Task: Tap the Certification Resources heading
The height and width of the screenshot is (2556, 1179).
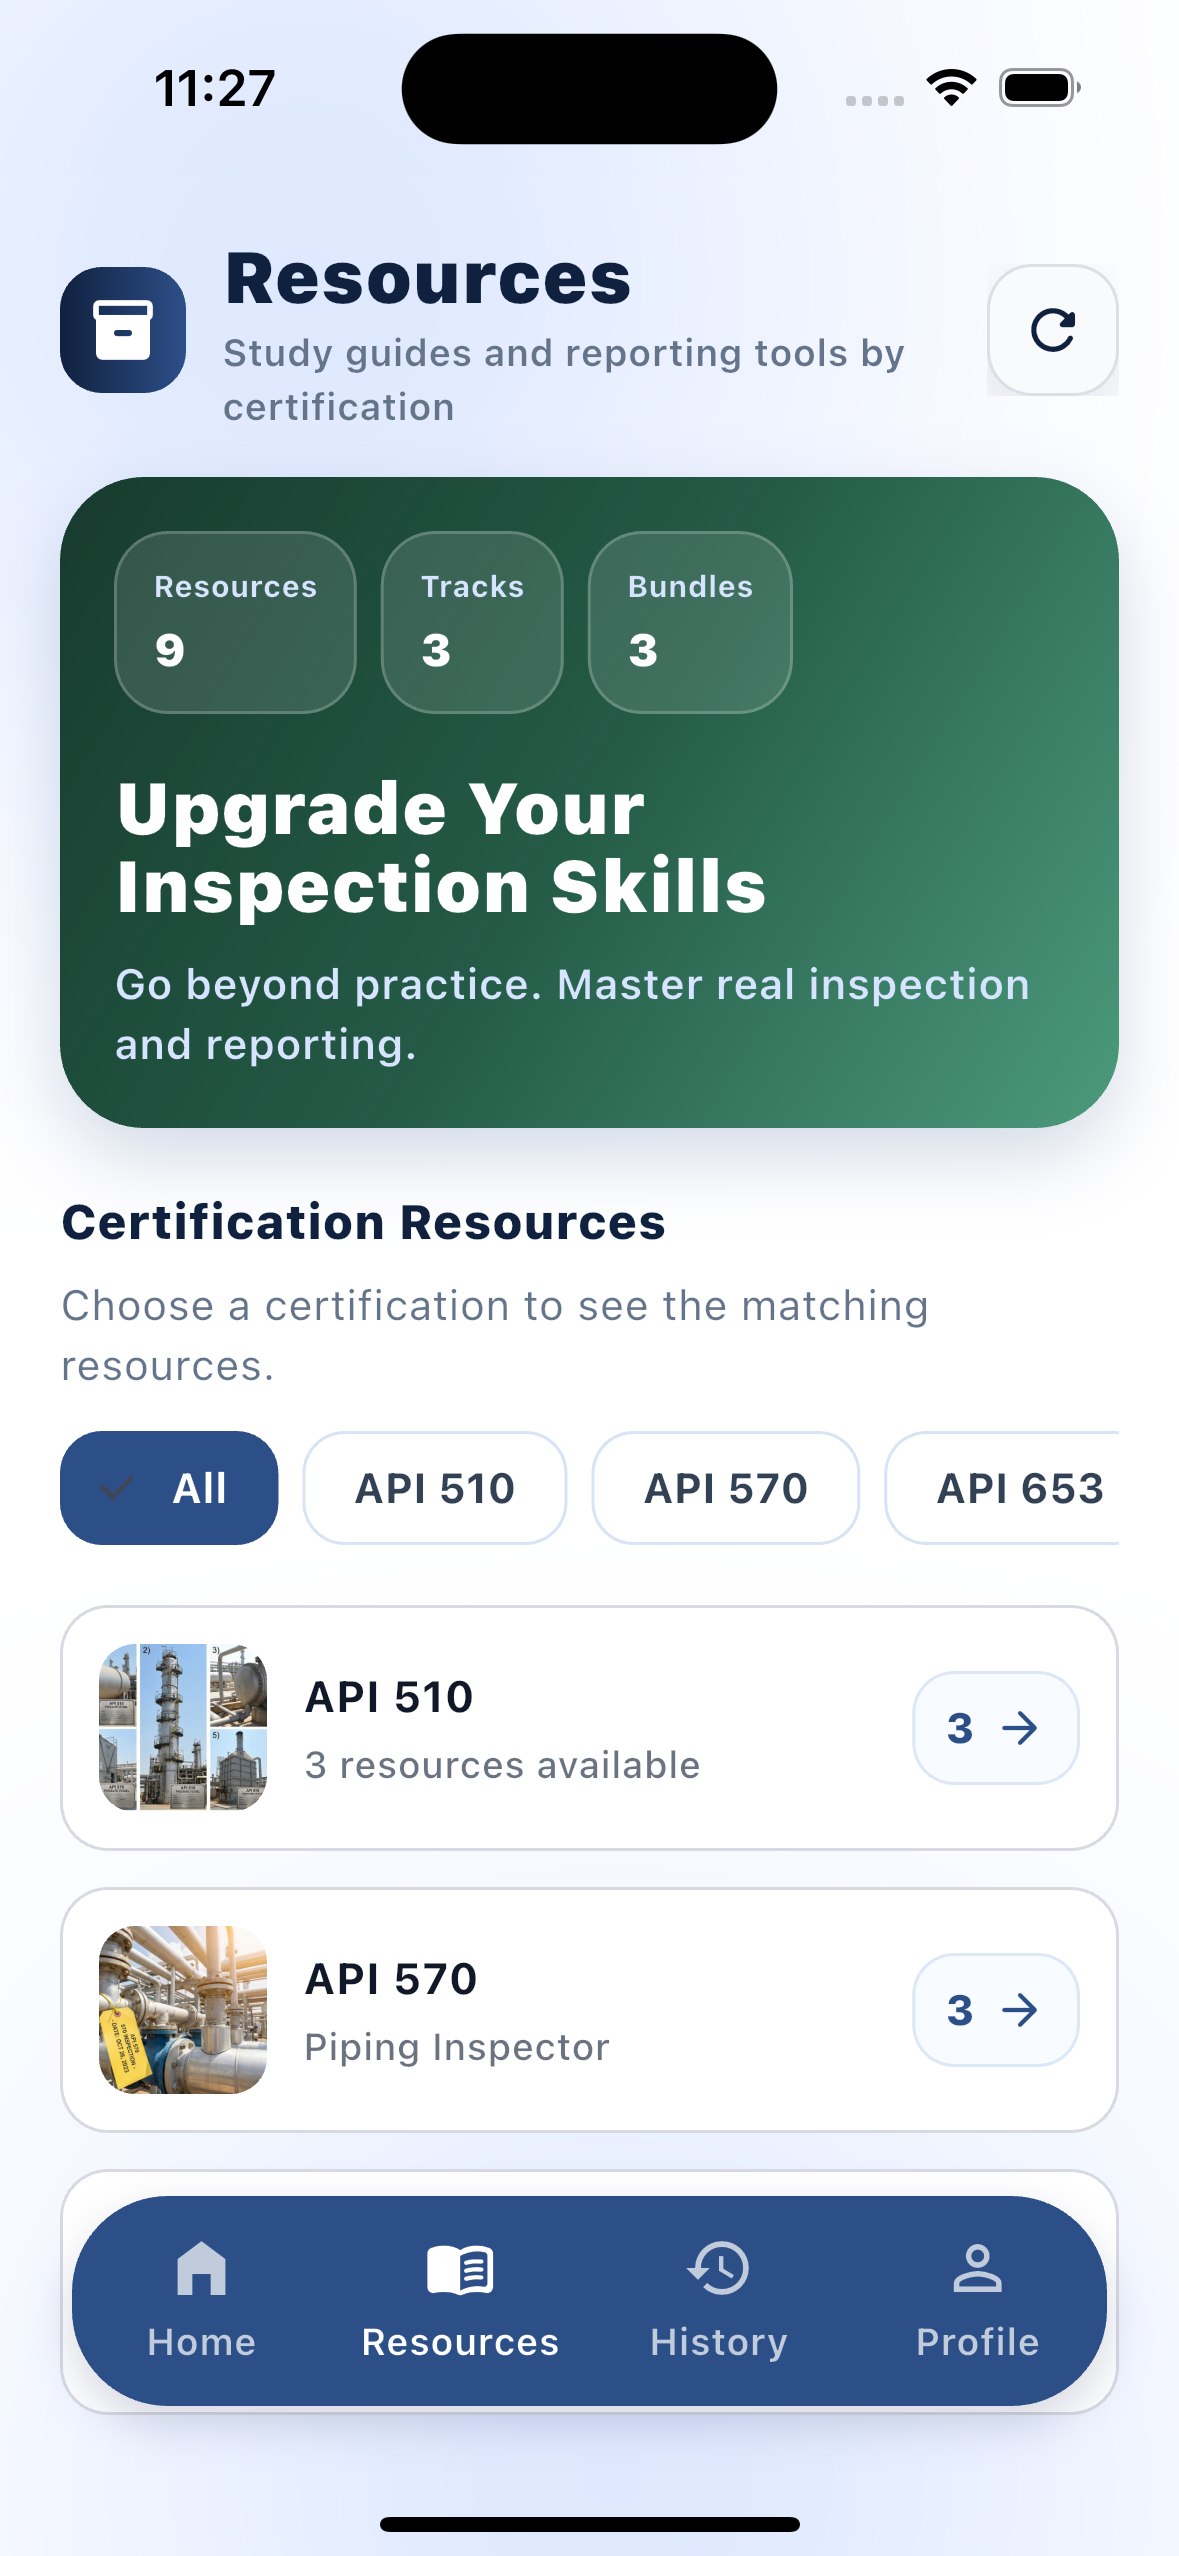Action: pos(364,1222)
